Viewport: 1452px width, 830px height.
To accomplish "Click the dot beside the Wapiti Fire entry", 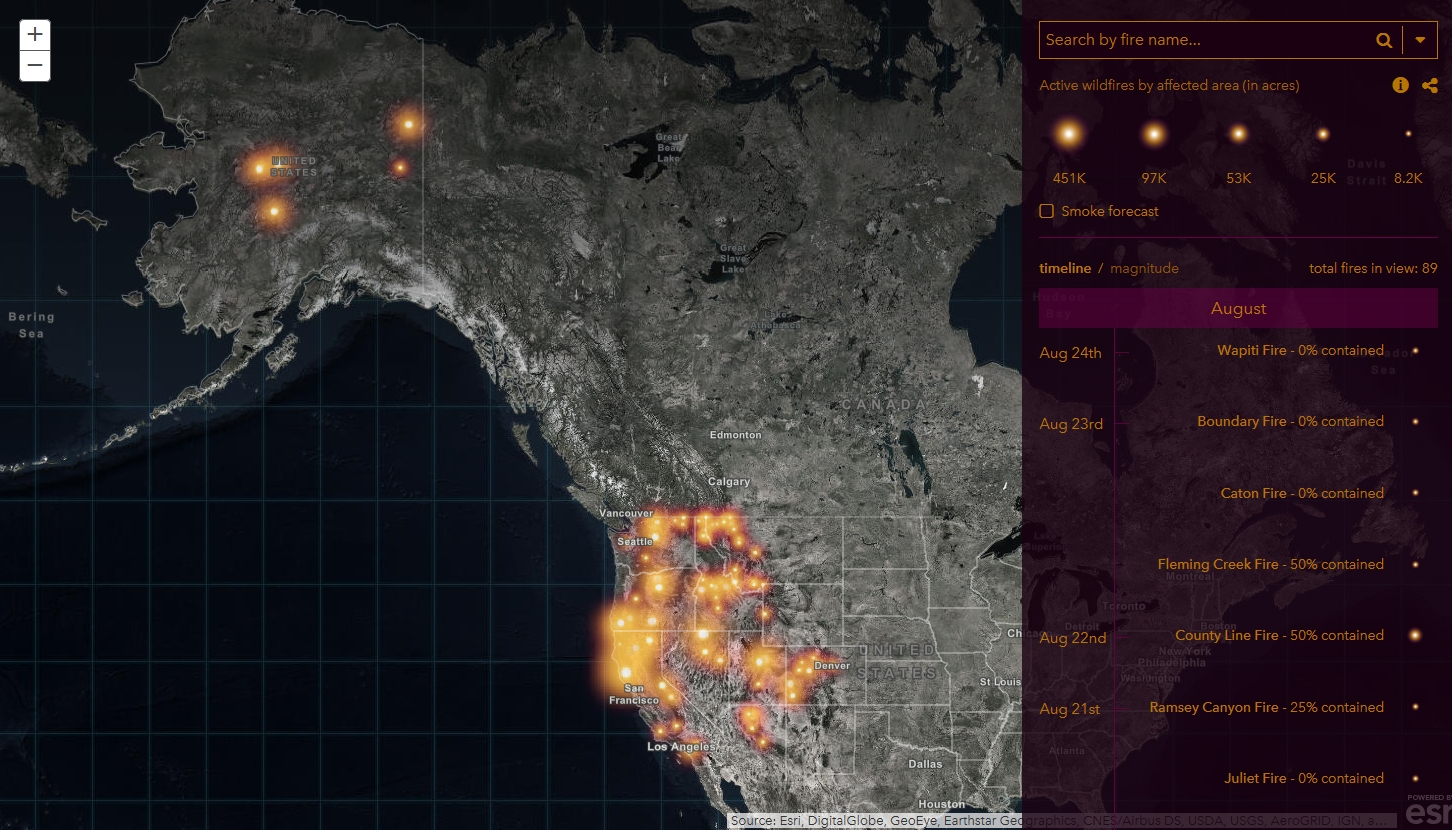I will point(1415,351).
